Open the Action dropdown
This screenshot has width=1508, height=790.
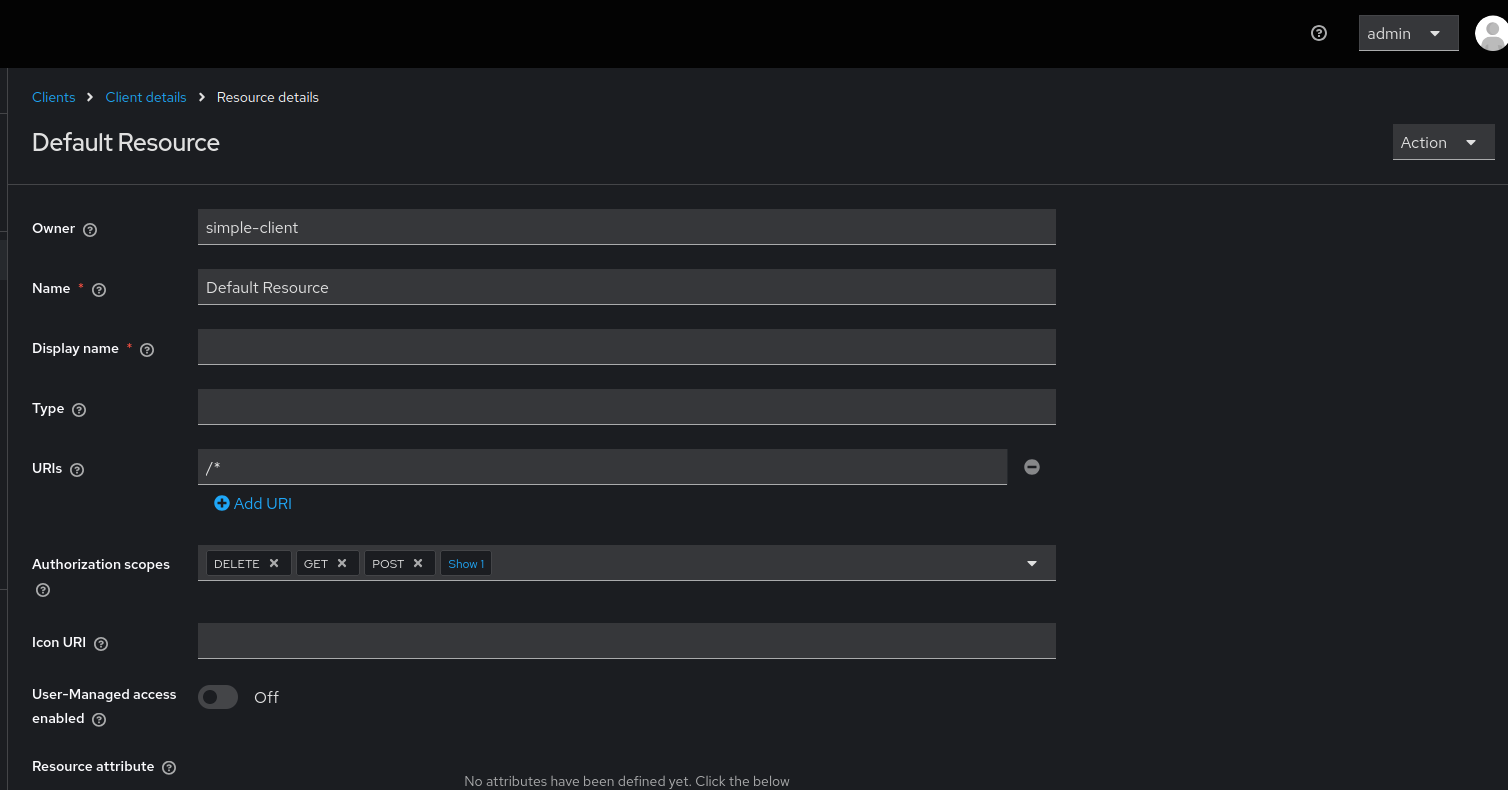tap(1443, 142)
